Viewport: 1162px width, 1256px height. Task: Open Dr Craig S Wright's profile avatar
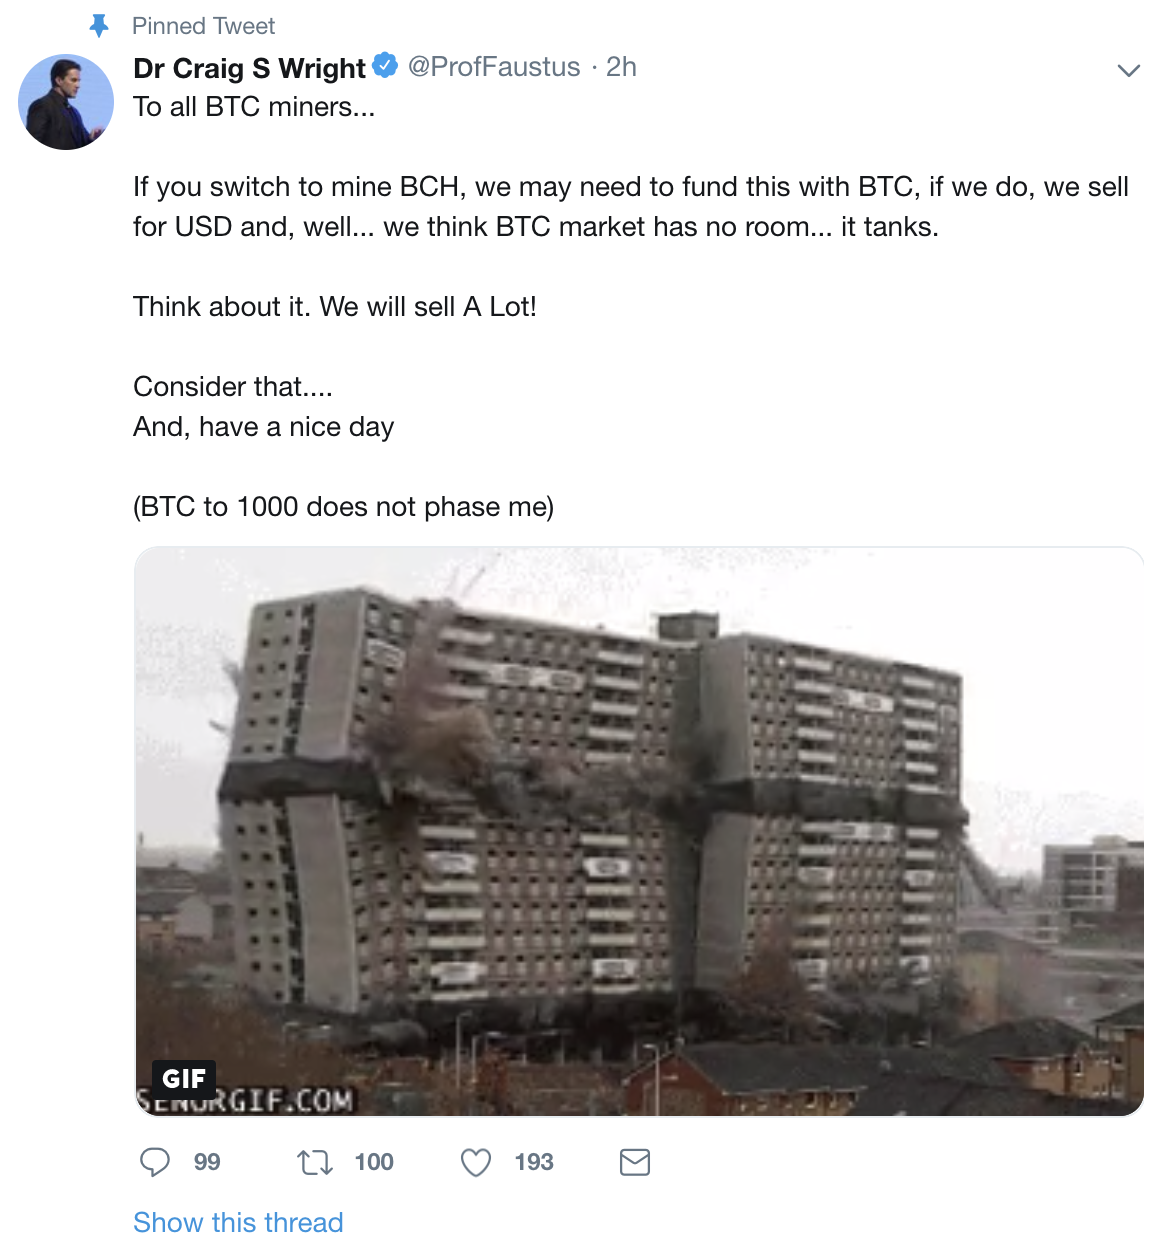click(66, 102)
